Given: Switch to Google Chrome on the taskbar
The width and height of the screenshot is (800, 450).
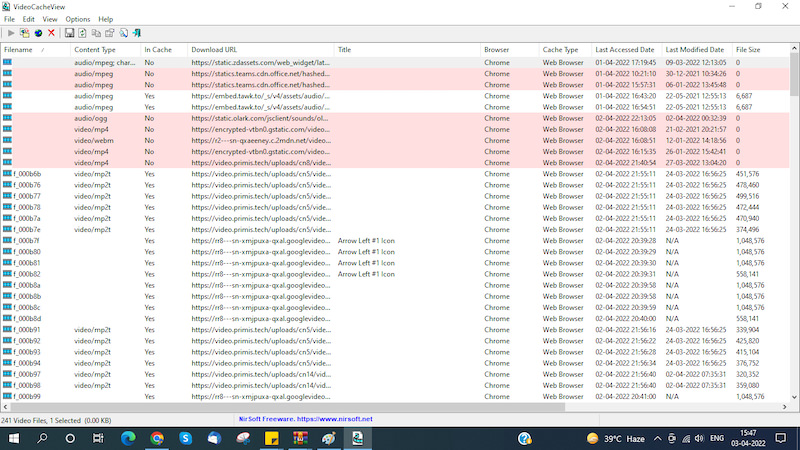Looking at the screenshot, I should 157,439.
